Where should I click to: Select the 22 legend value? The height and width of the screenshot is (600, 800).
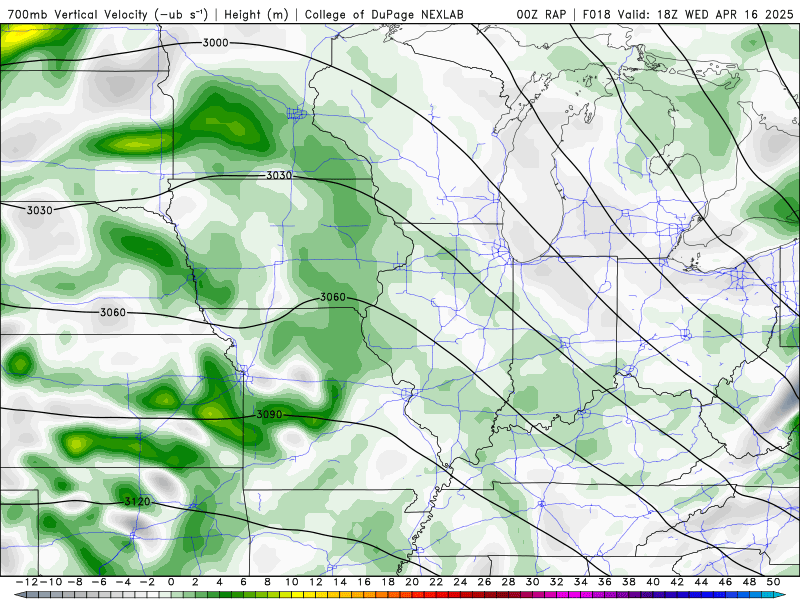click(436, 582)
